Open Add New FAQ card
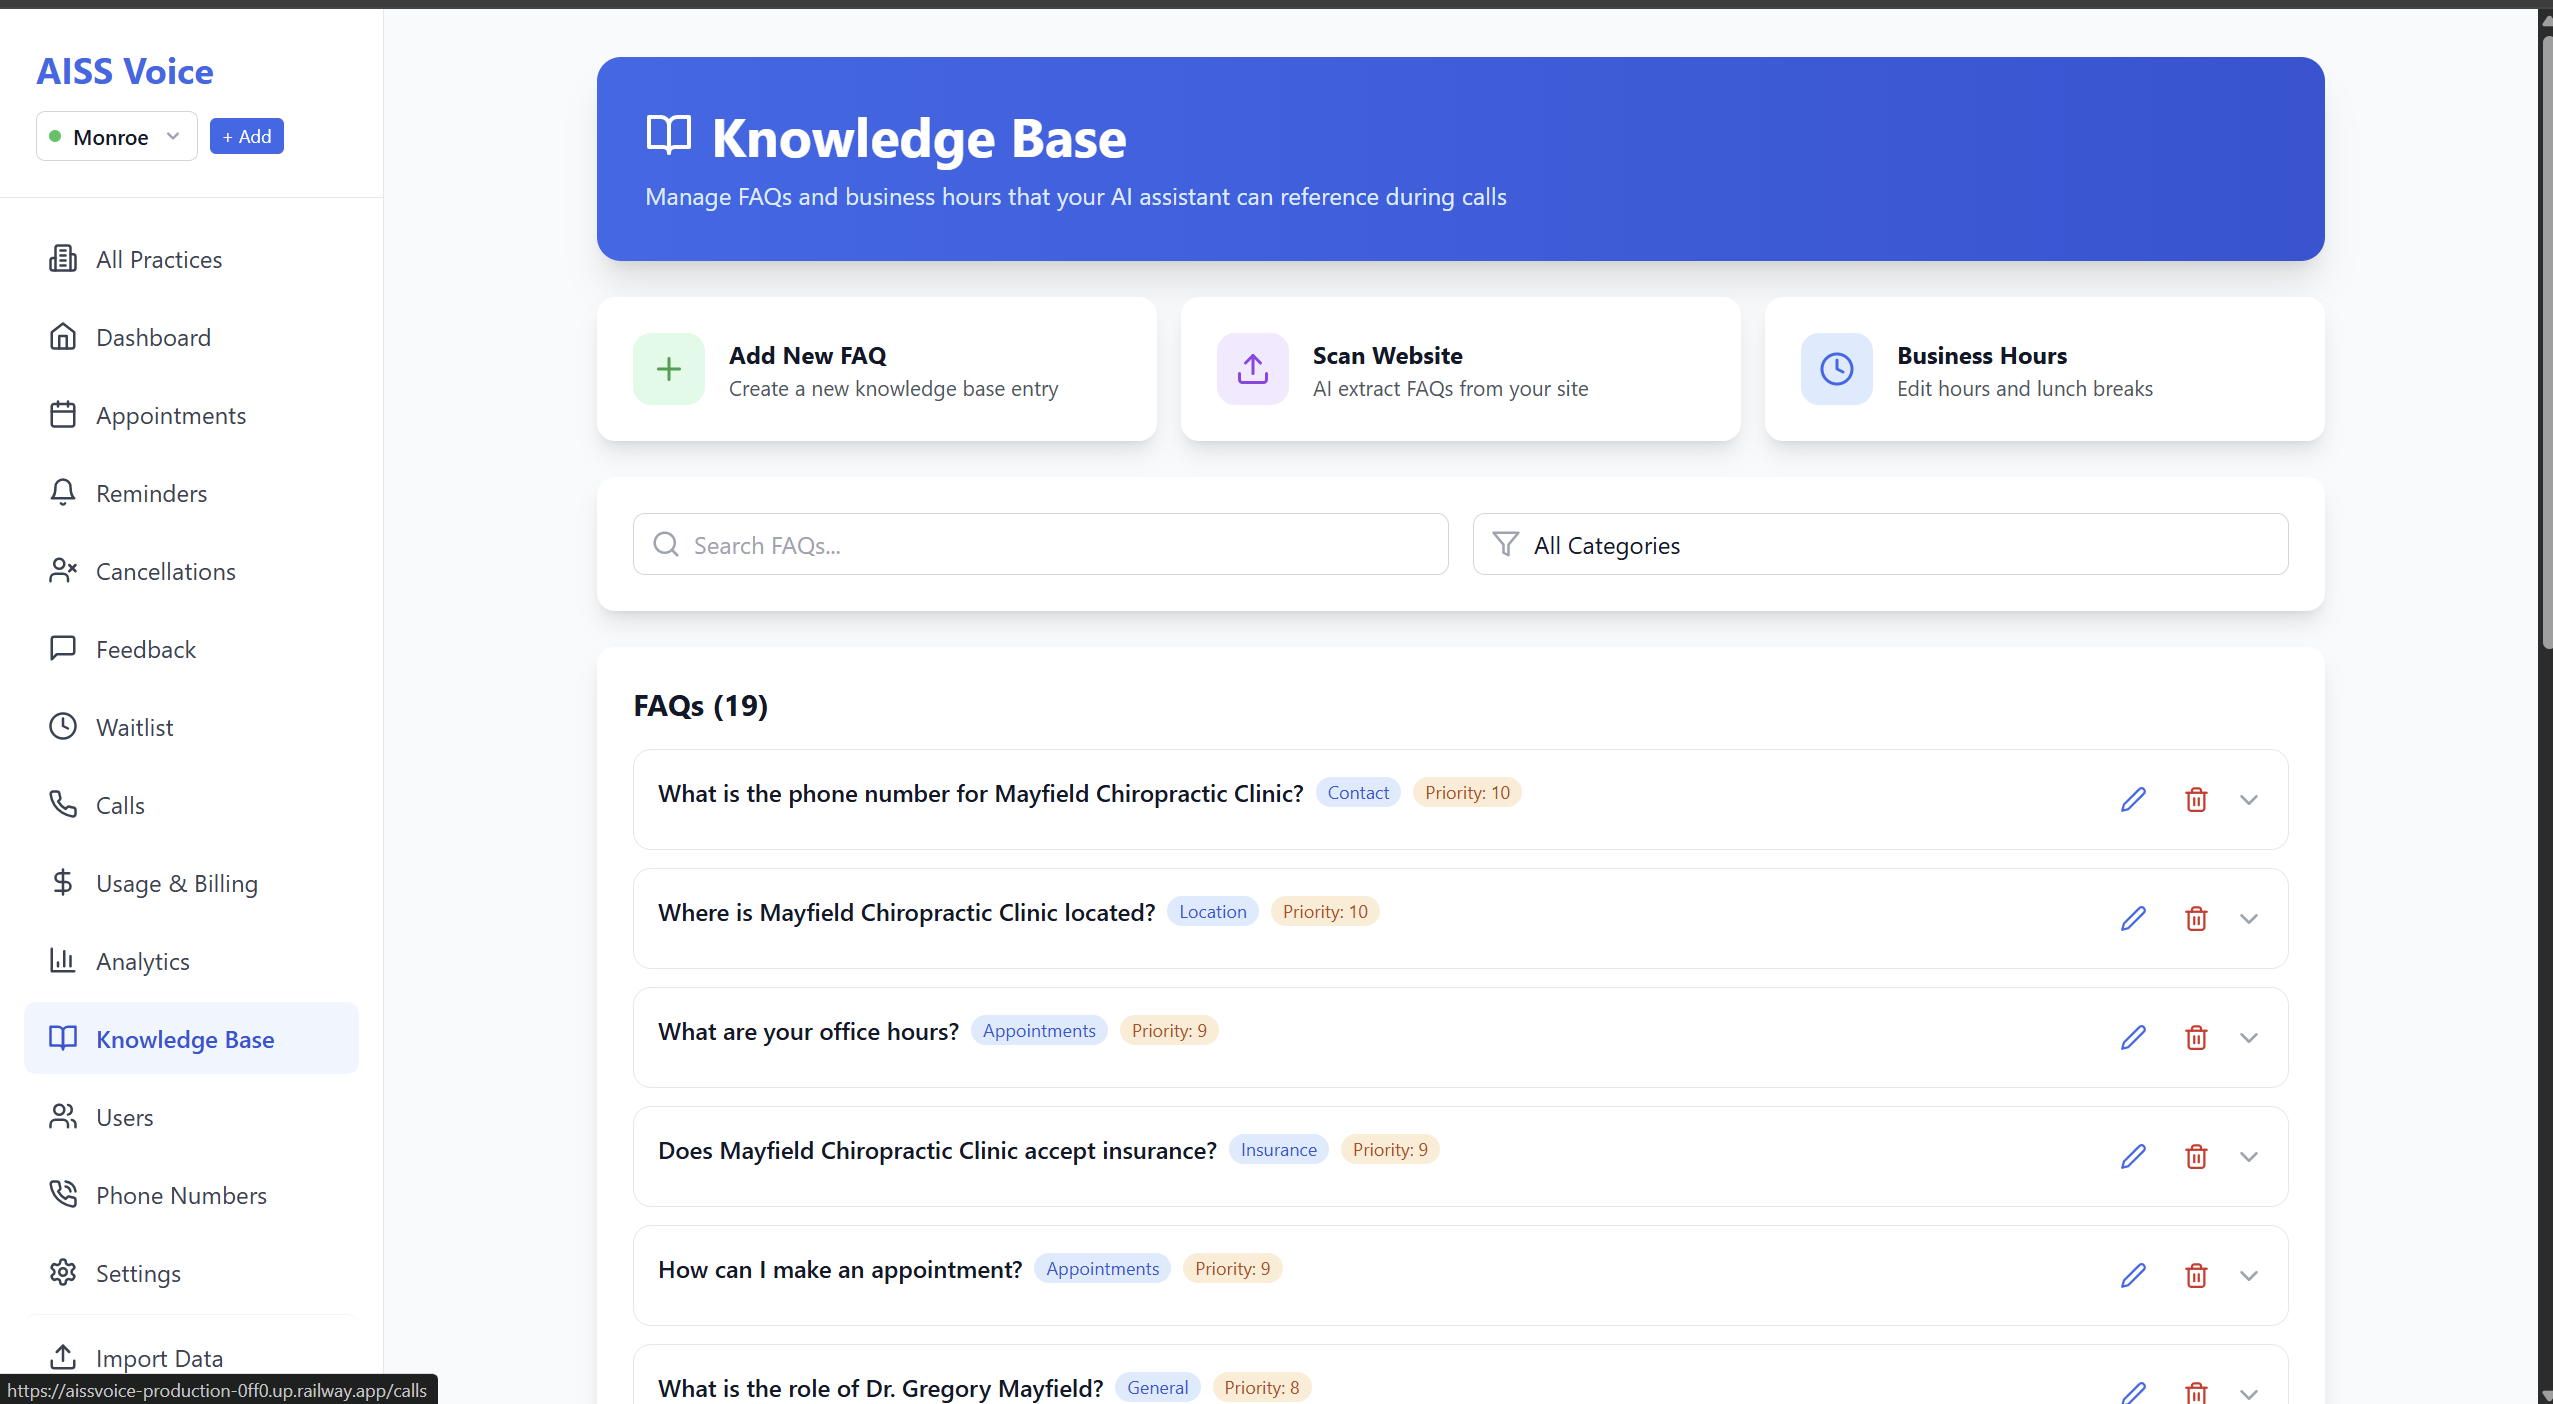 tap(877, 369)
